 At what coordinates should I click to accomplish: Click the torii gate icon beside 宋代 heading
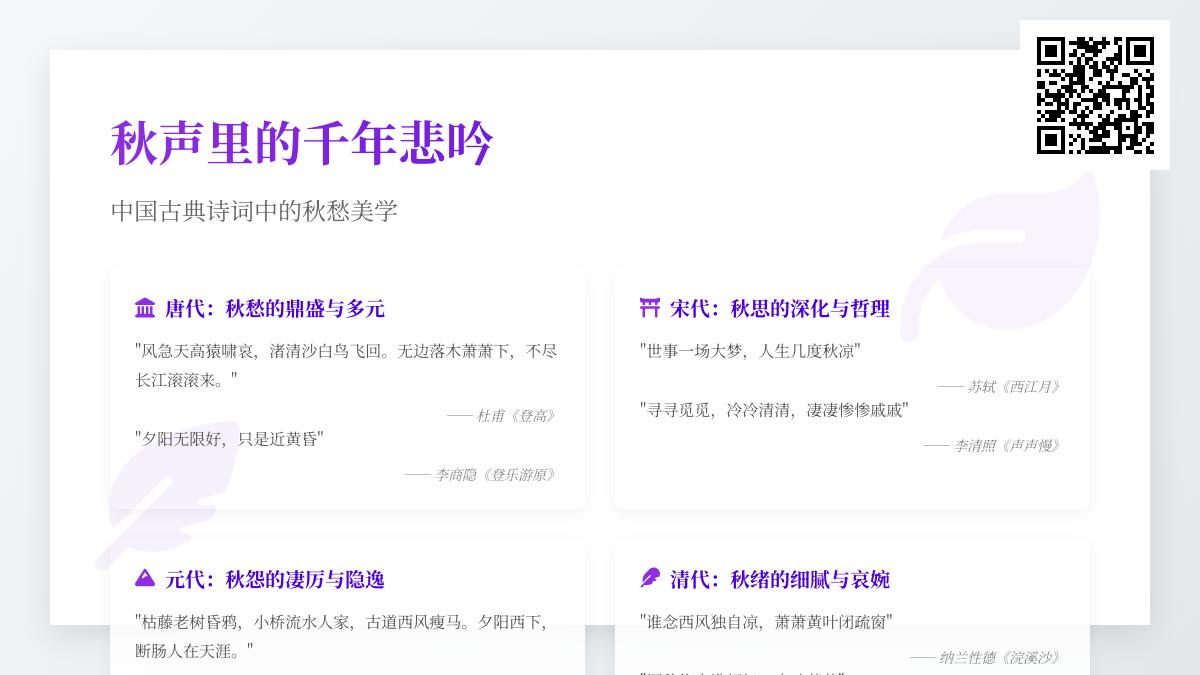coord(650,308)
